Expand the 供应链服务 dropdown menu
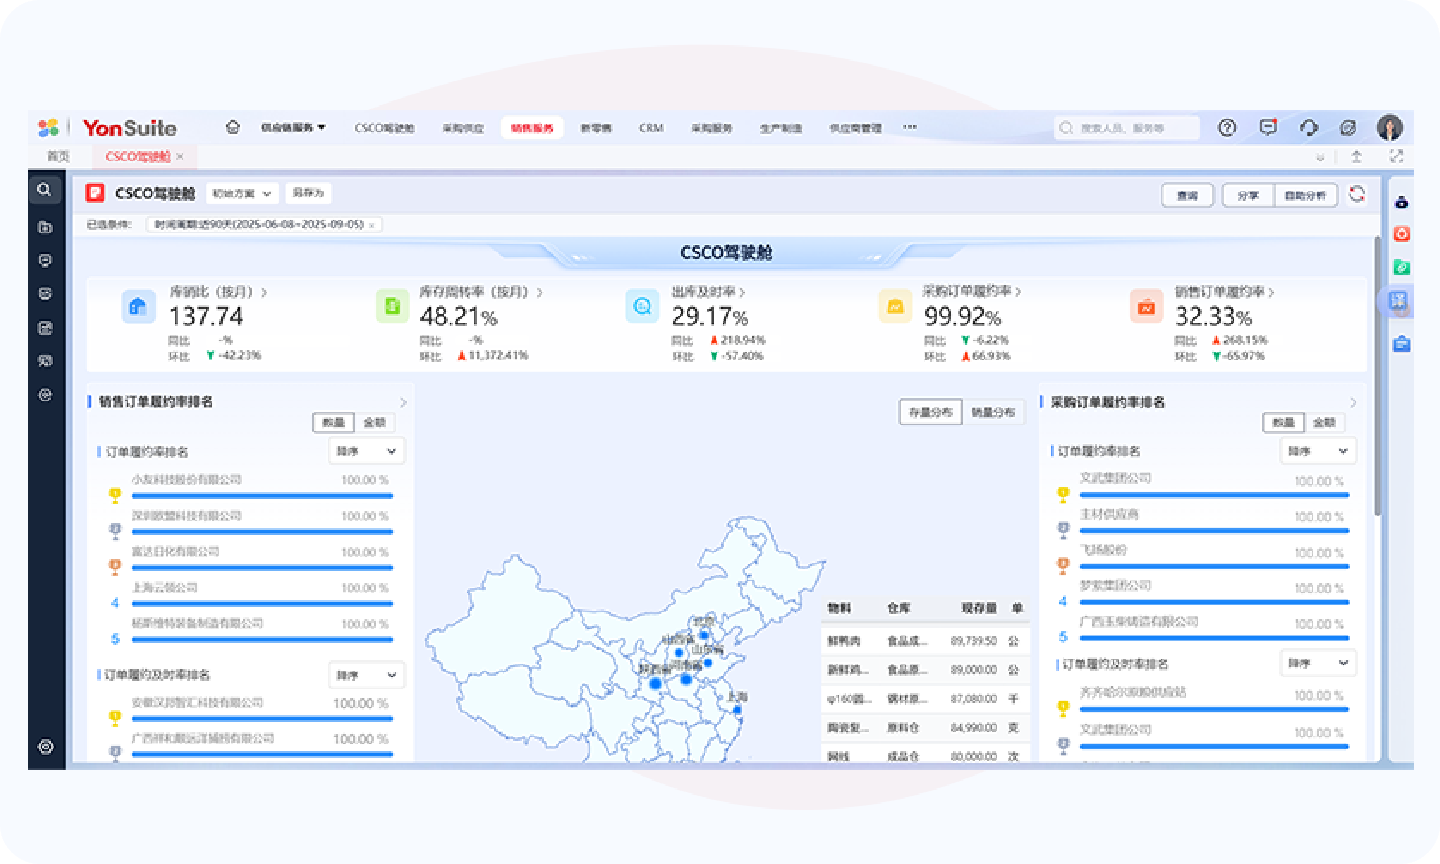This screenshot has height=864, width=1440. tap(293, 127)
